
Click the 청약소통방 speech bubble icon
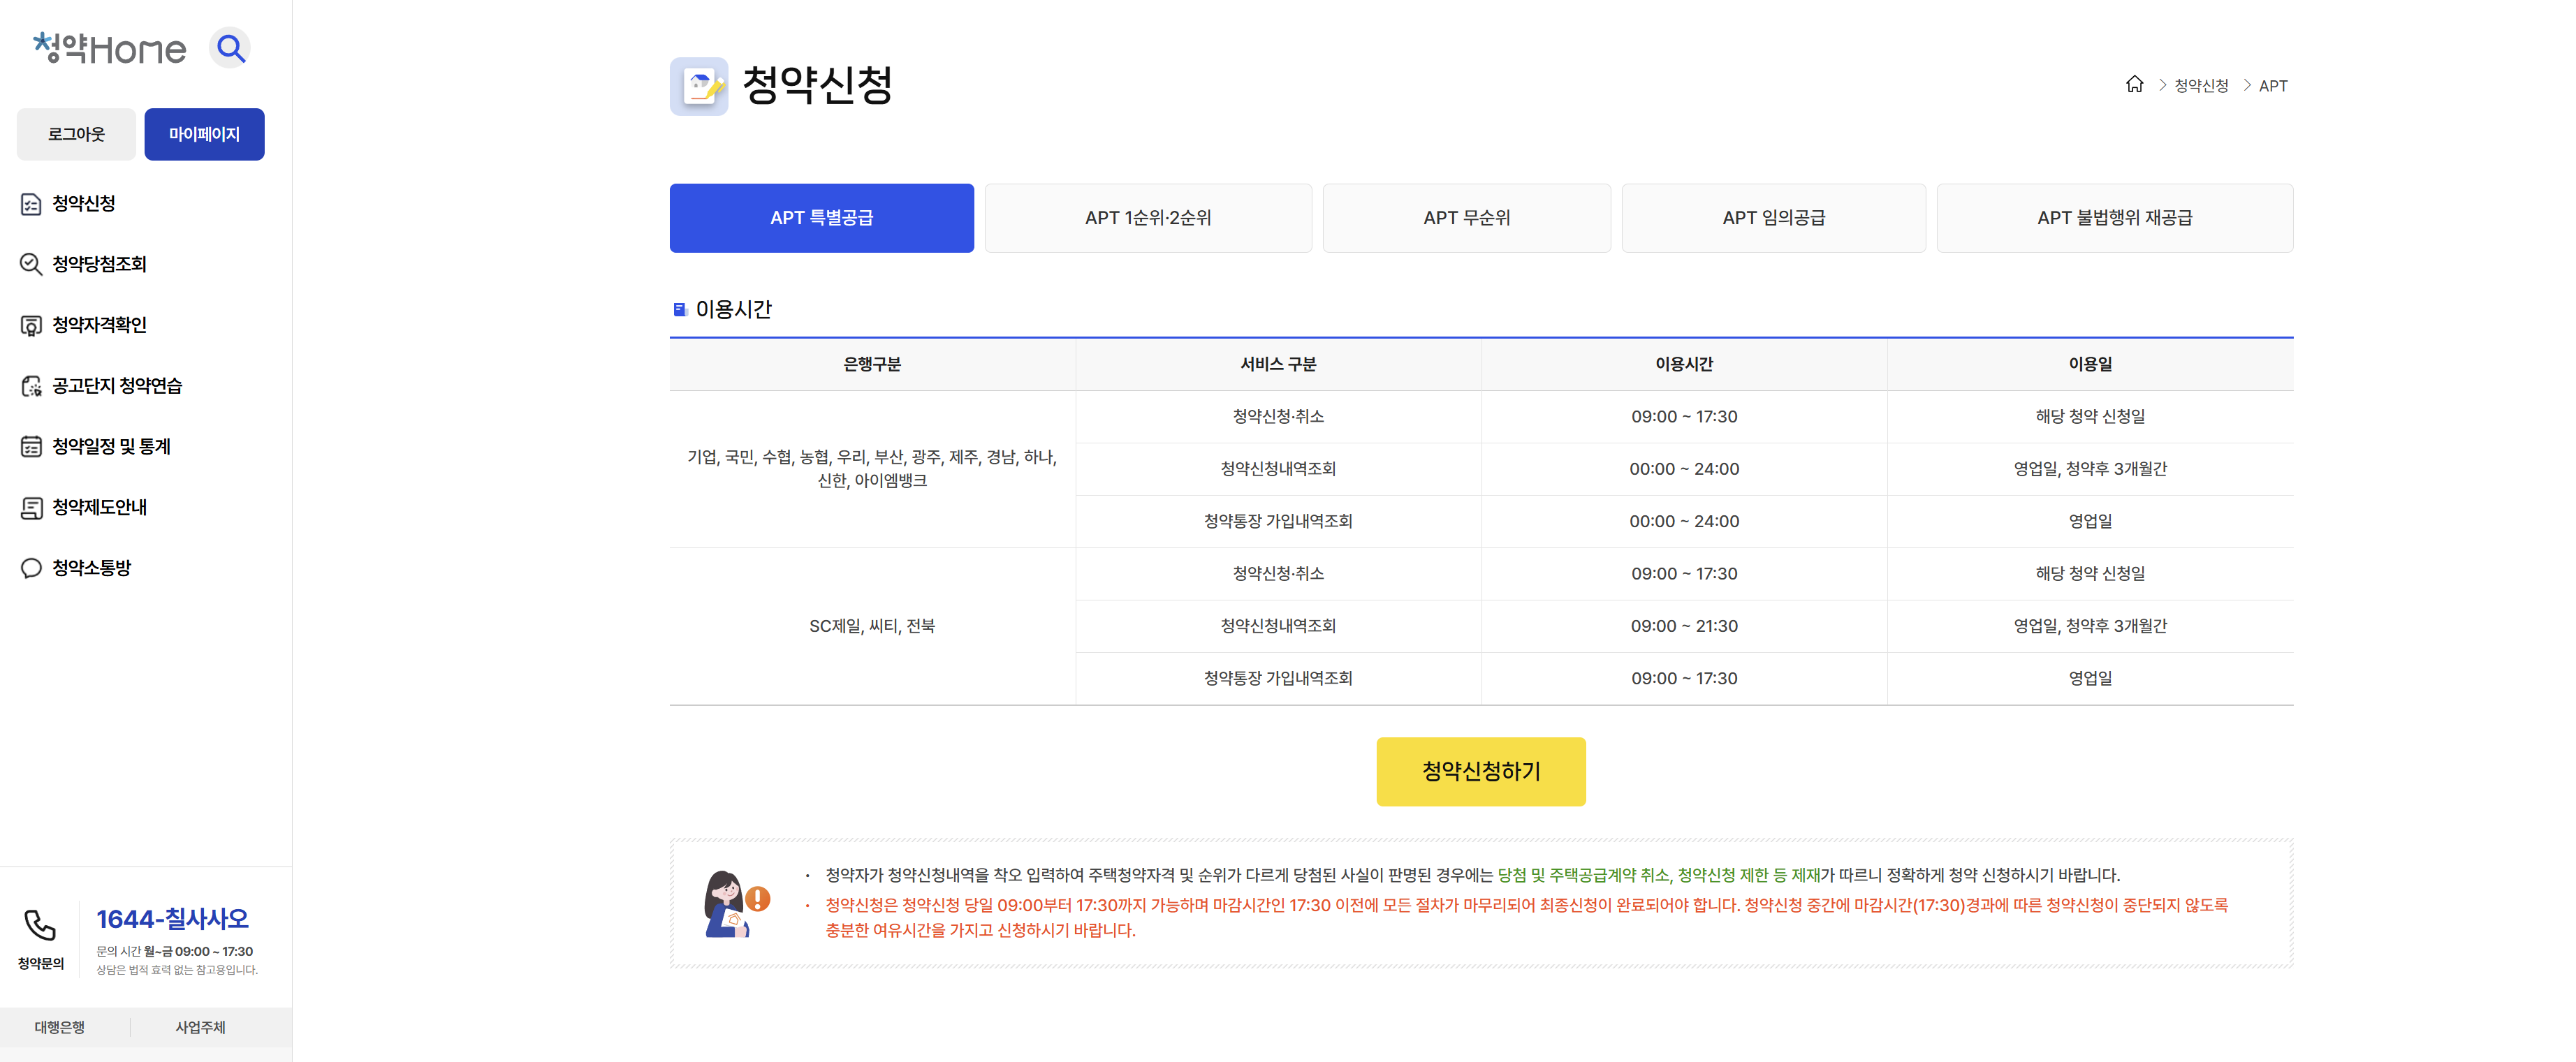(31, 568)
